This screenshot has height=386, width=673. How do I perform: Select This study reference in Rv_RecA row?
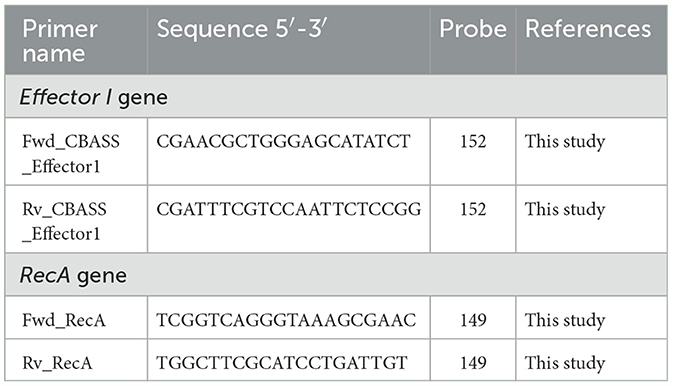click(x=565, y=364)
